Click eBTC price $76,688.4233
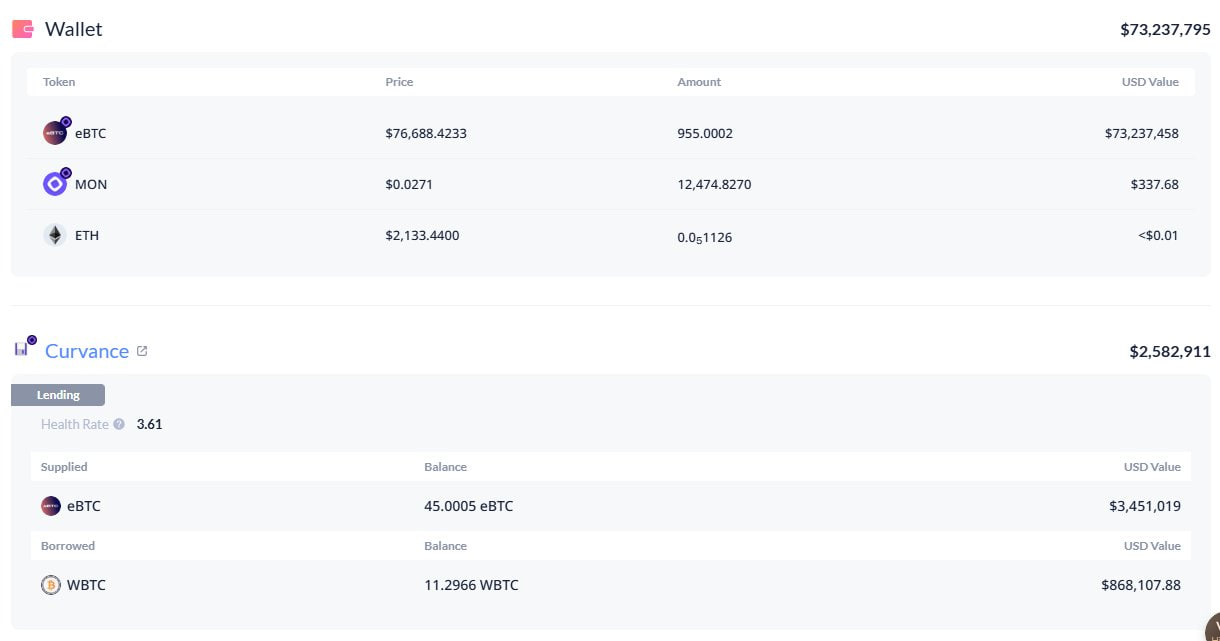The width and height of the screenshot is (1220, 641). (426, 133)
